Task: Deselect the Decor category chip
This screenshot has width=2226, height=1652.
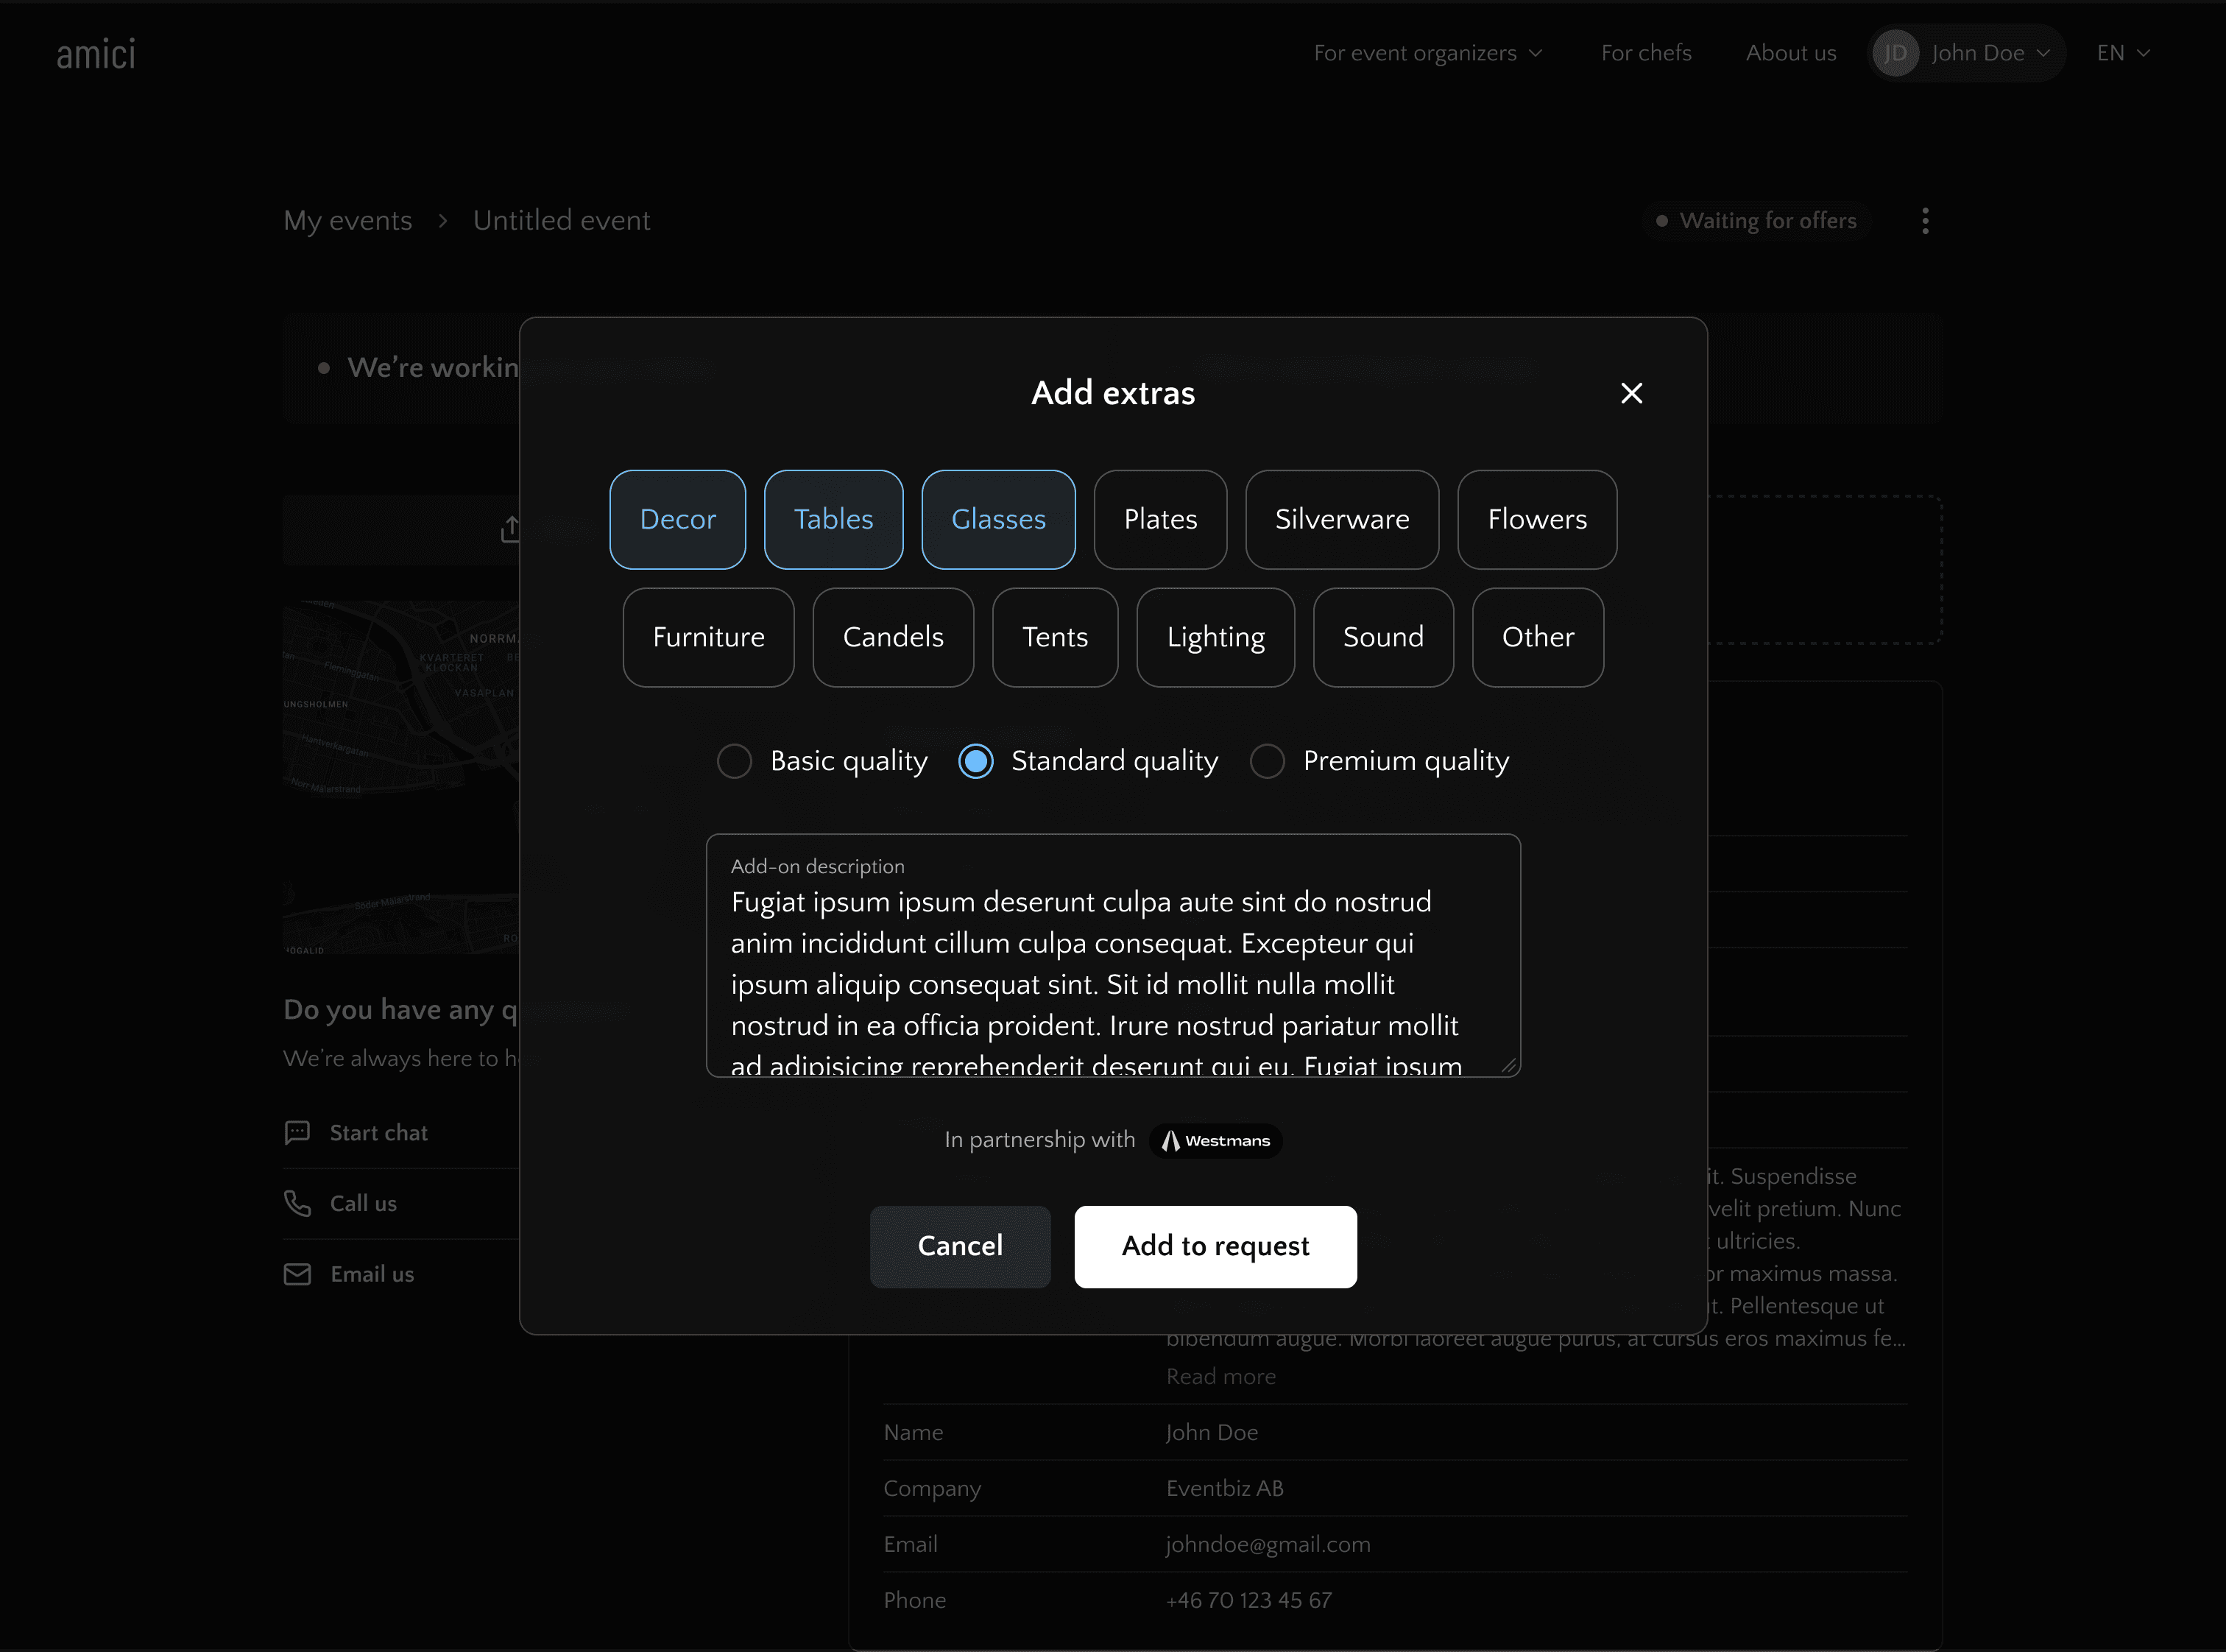Action: coord(678,519)
